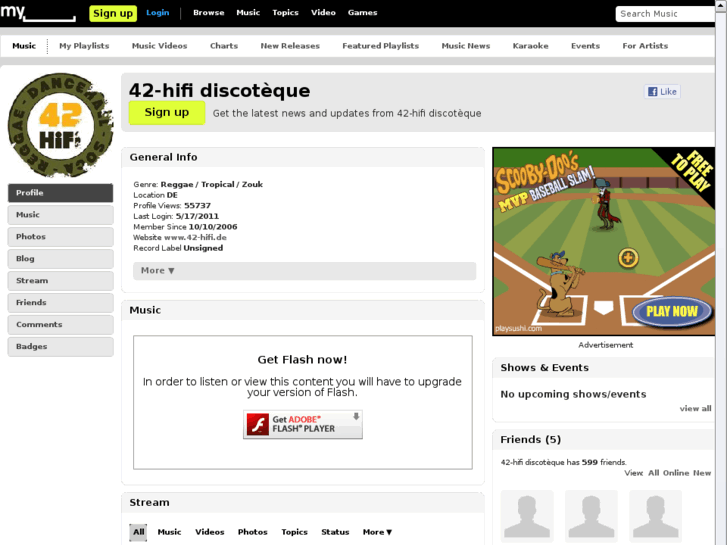Go to My Playlists
The width and height of the screenshot is (727, 545).
pyautogui.click(x=84, y=46)
